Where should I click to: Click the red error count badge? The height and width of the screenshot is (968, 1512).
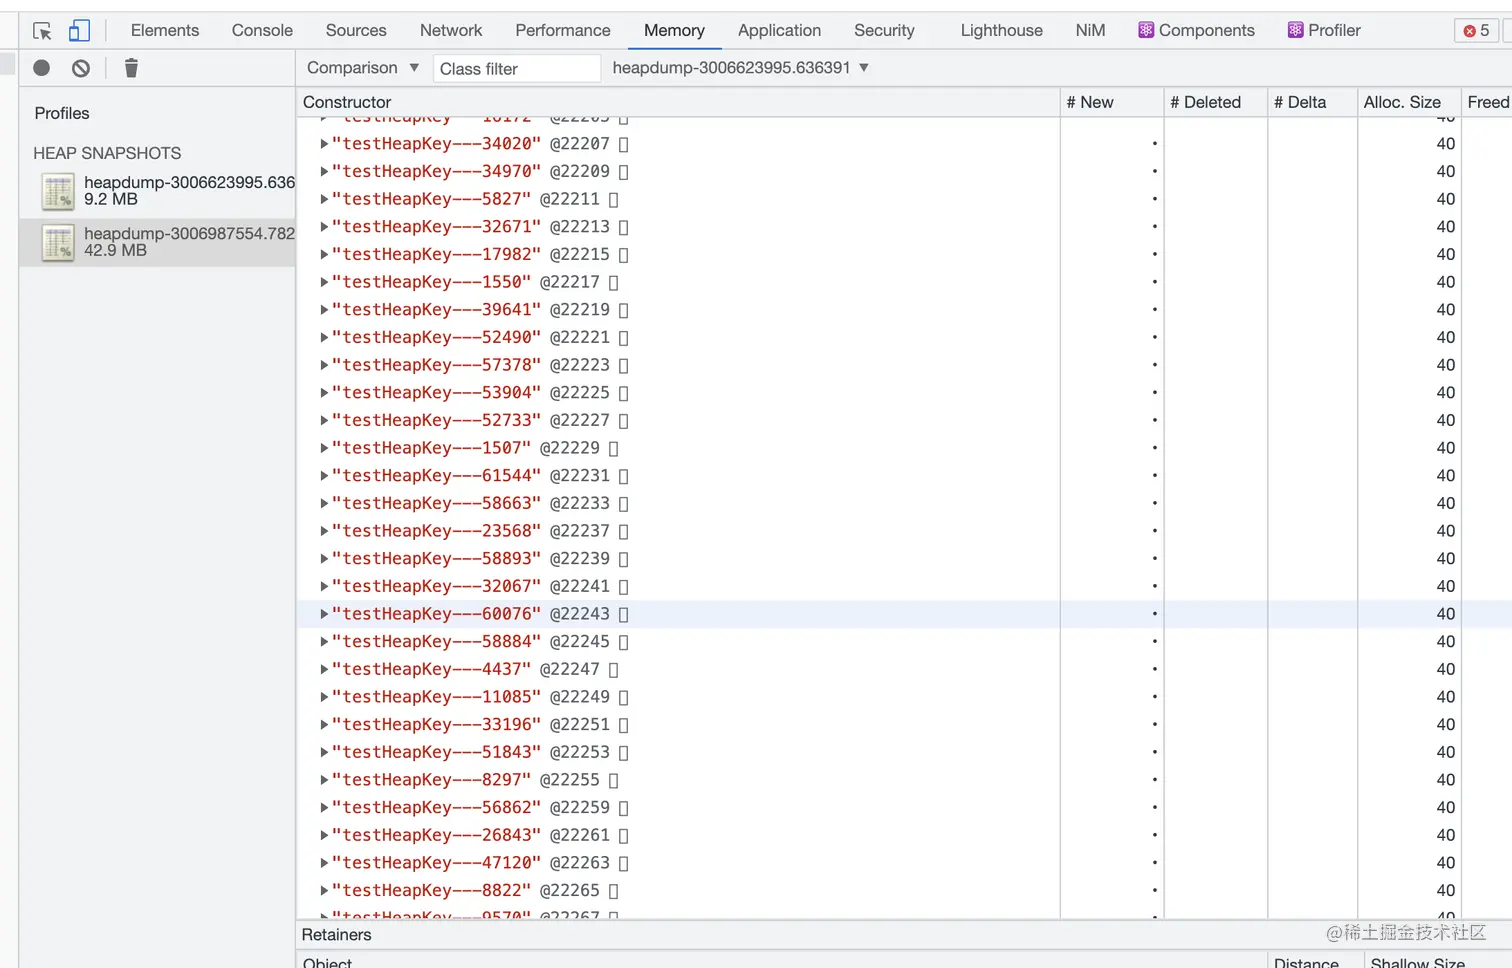click(x=1477, y=31)
